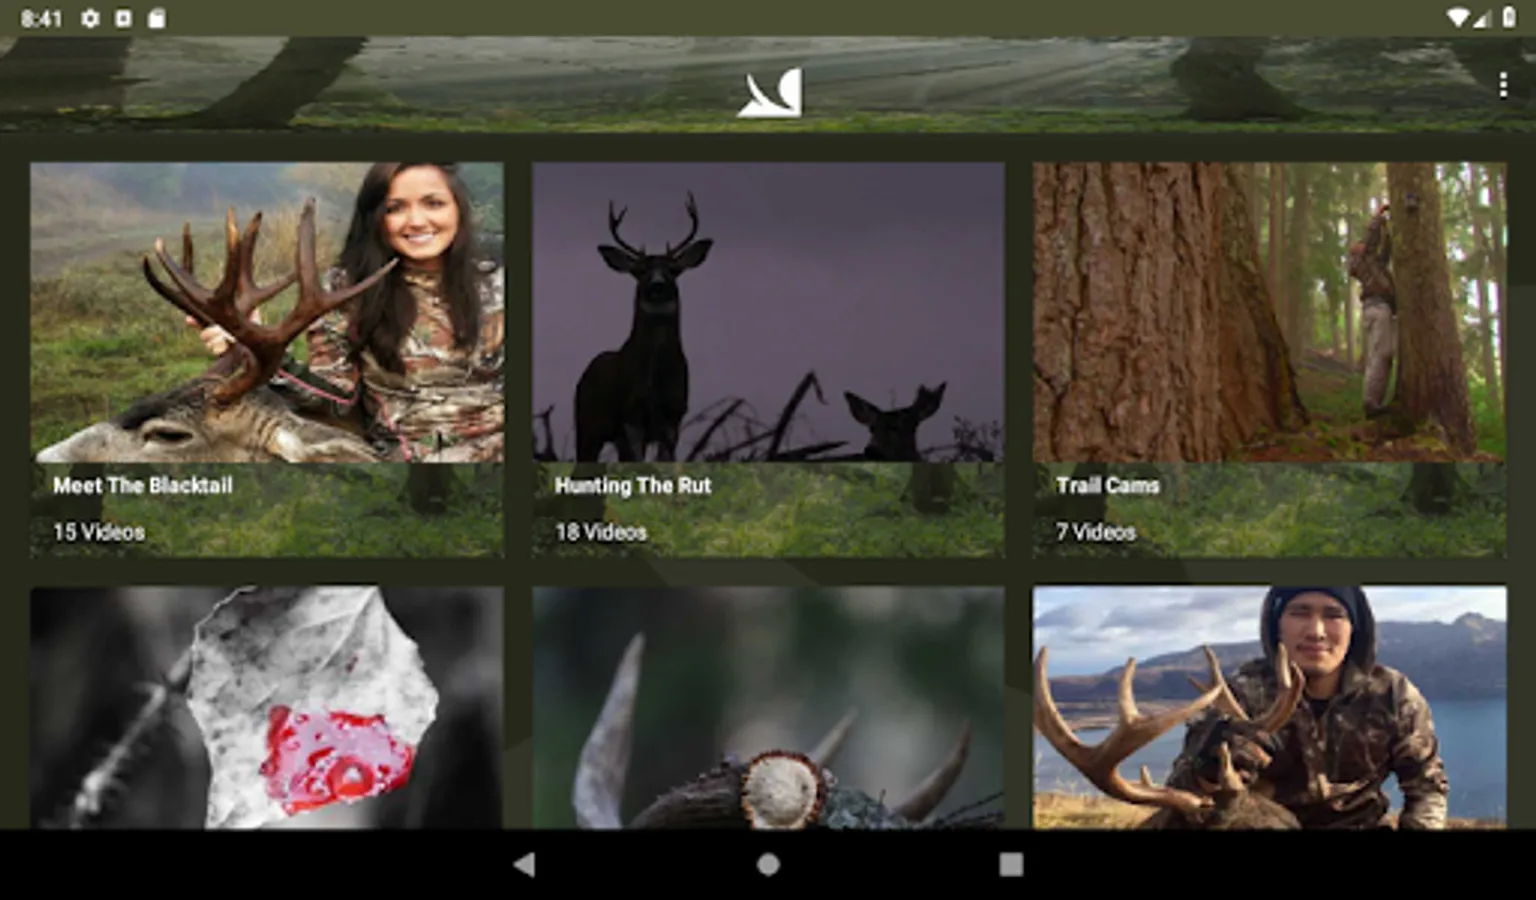Image resolution: width=1536 pixels, height=900 pixels.
Task: Tap the '7 Videos' count label
Action: (x=1096, y=532)
